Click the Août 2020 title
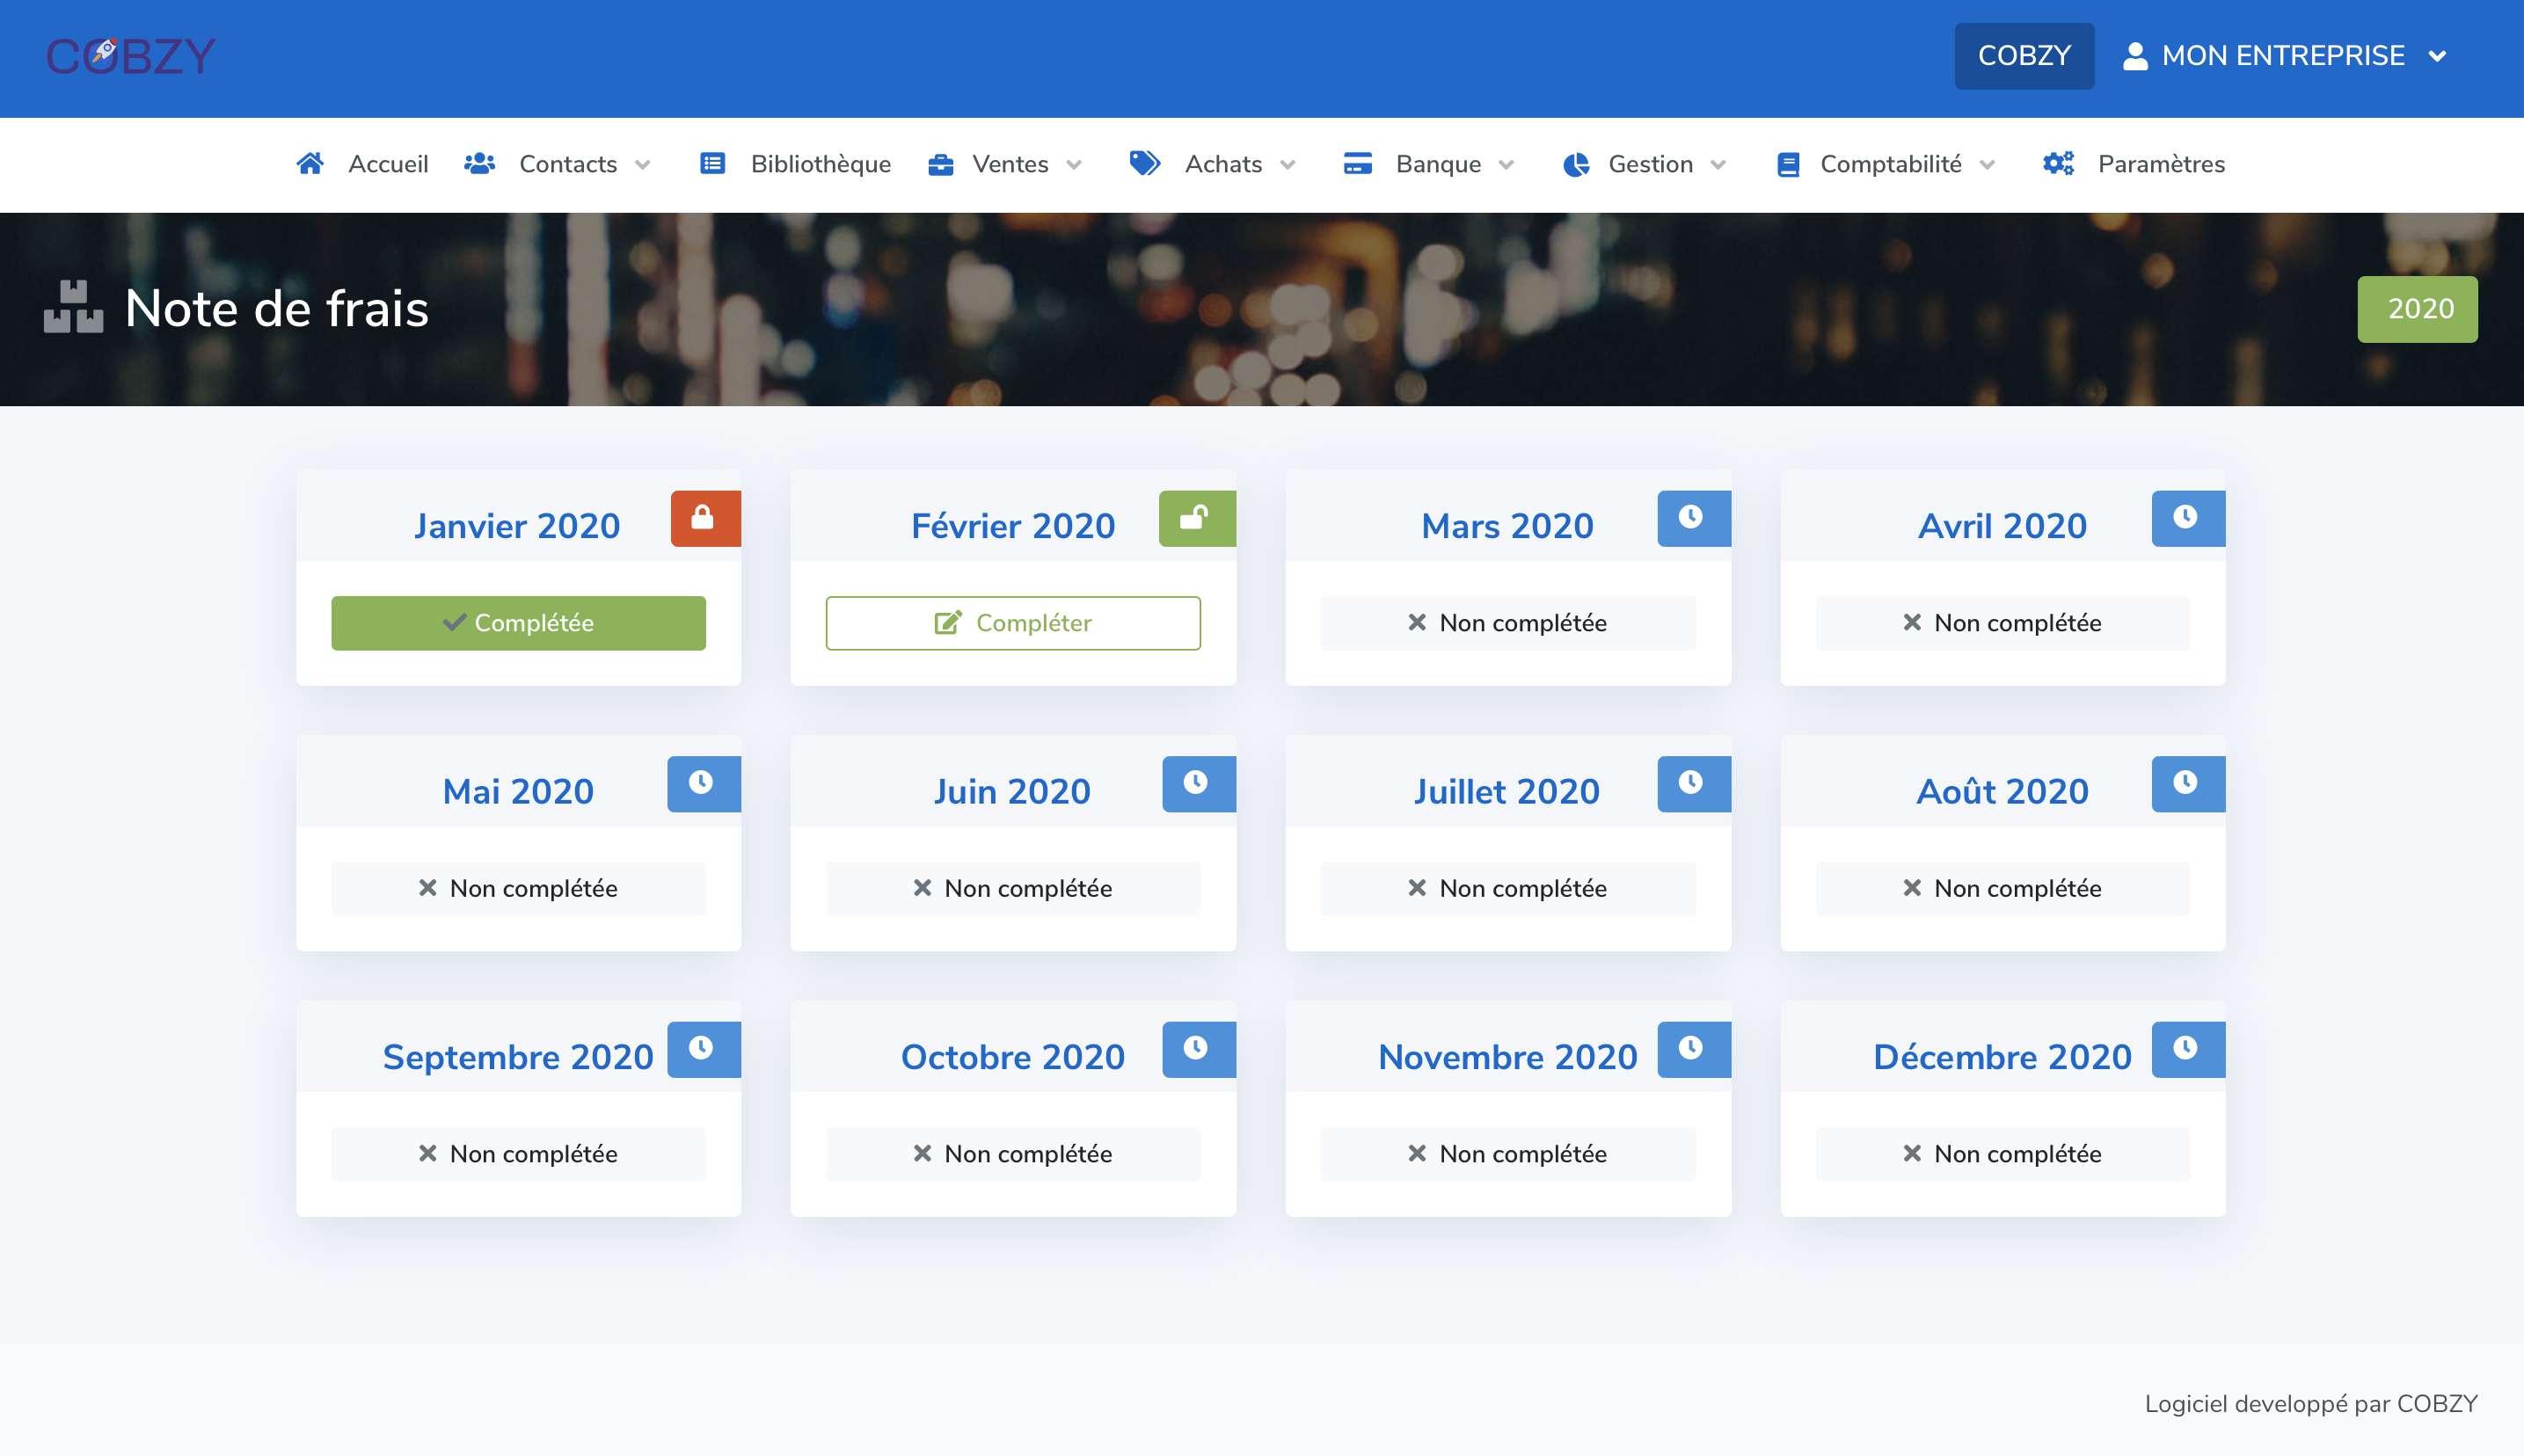 (x=2002, y=792)
